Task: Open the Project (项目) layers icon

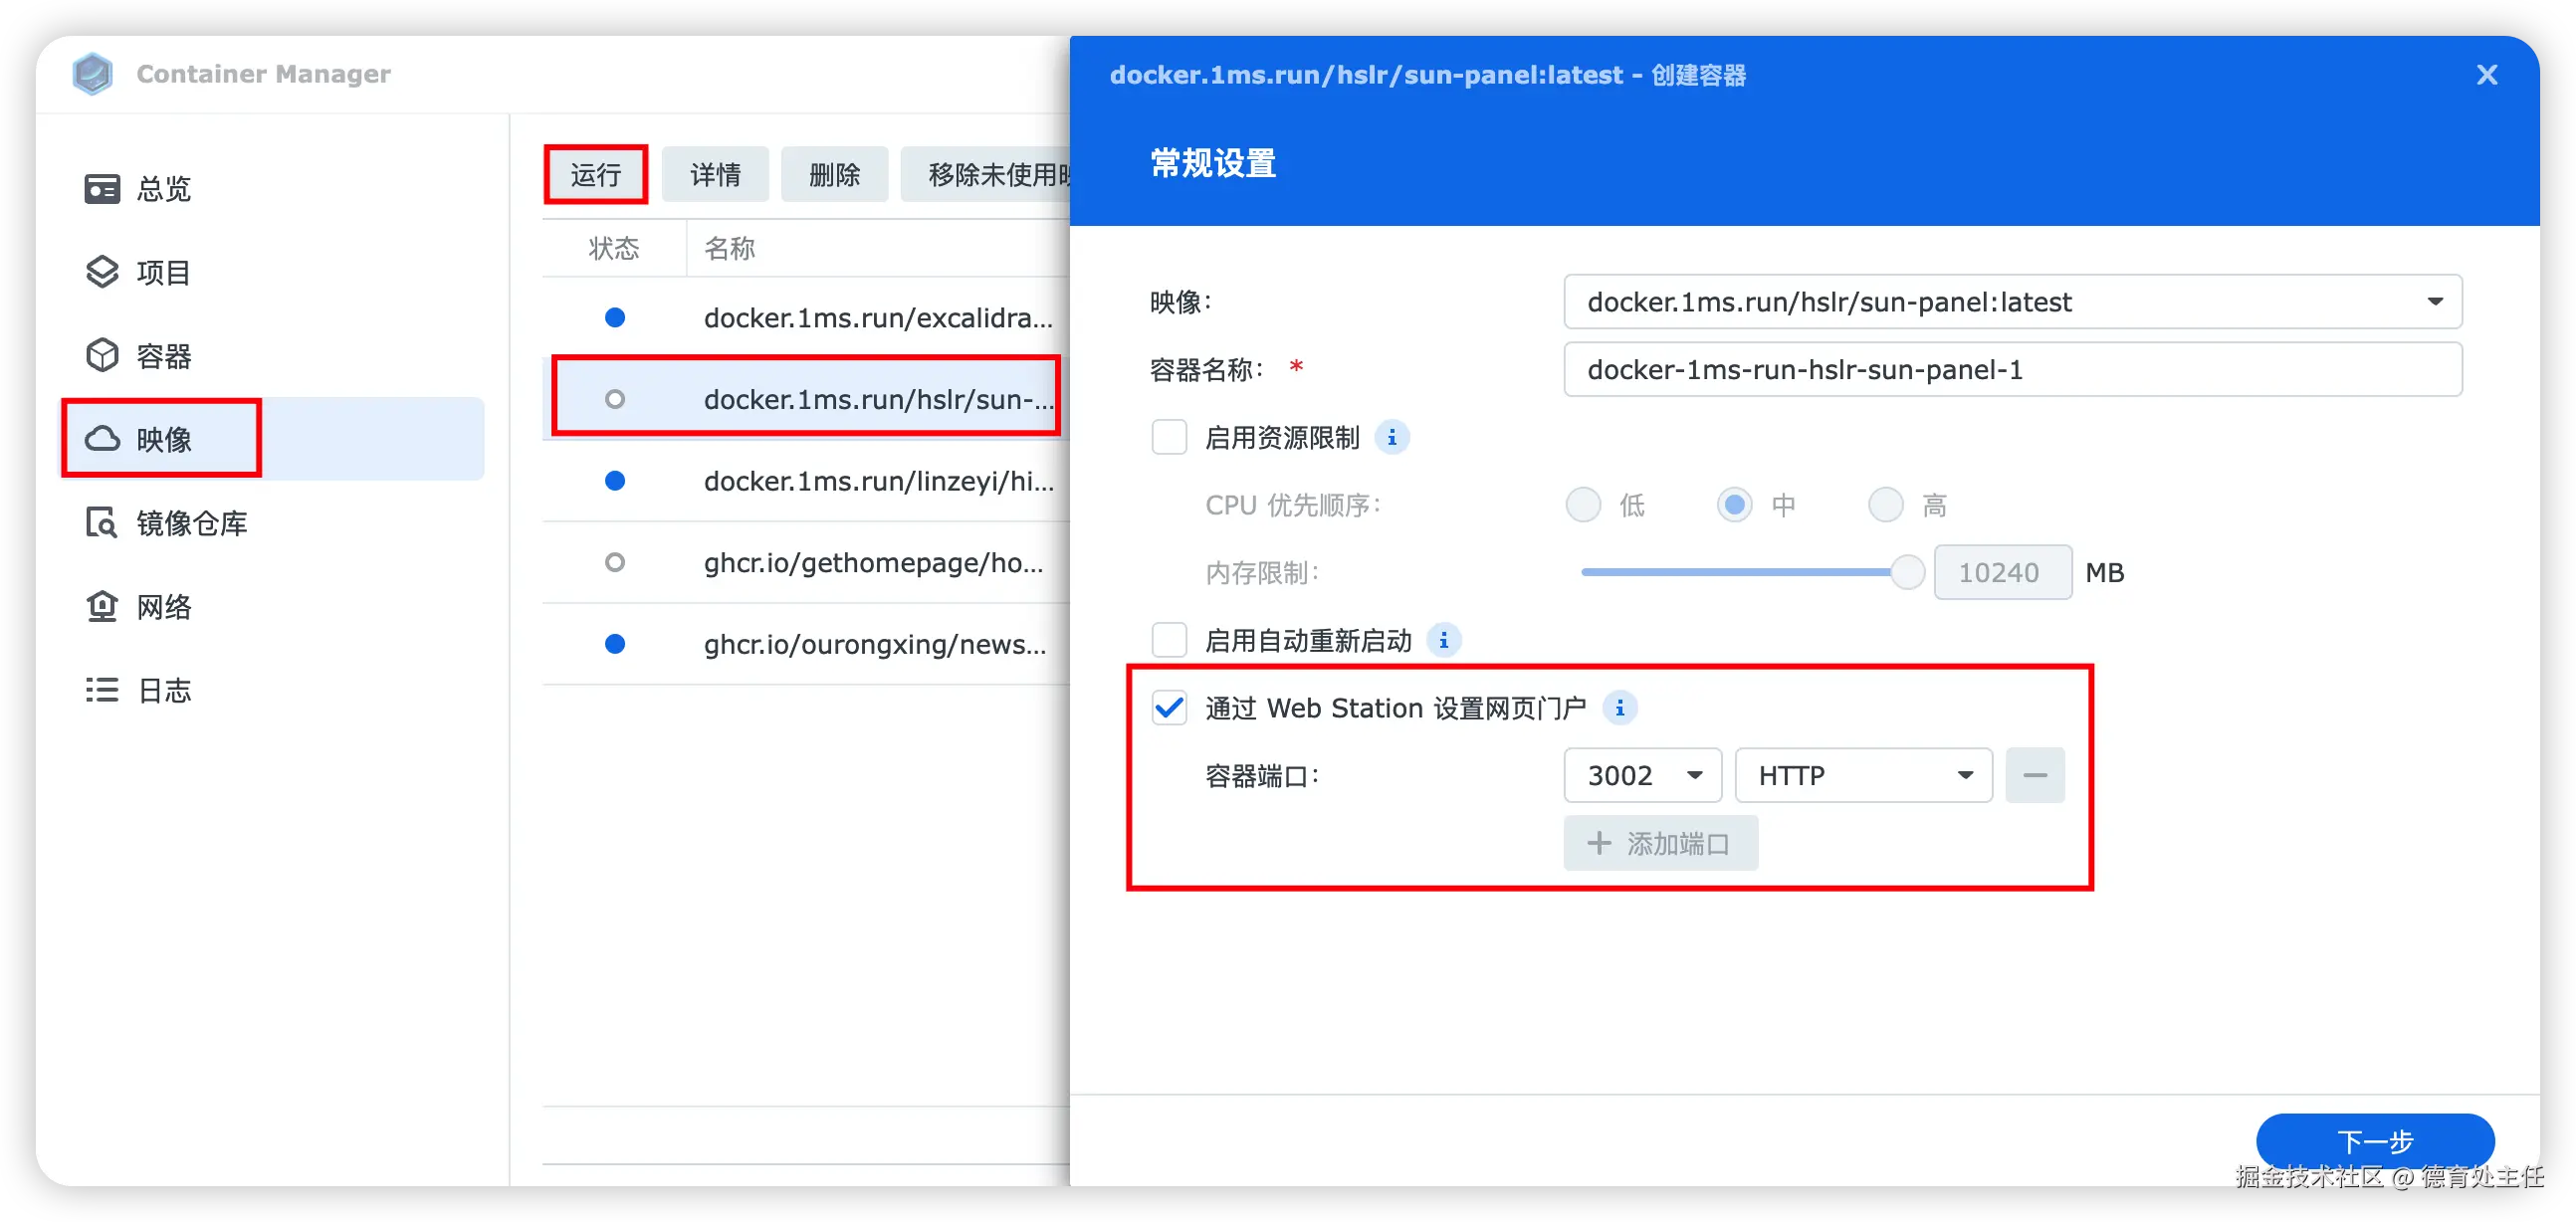Action: click(102, 272)
